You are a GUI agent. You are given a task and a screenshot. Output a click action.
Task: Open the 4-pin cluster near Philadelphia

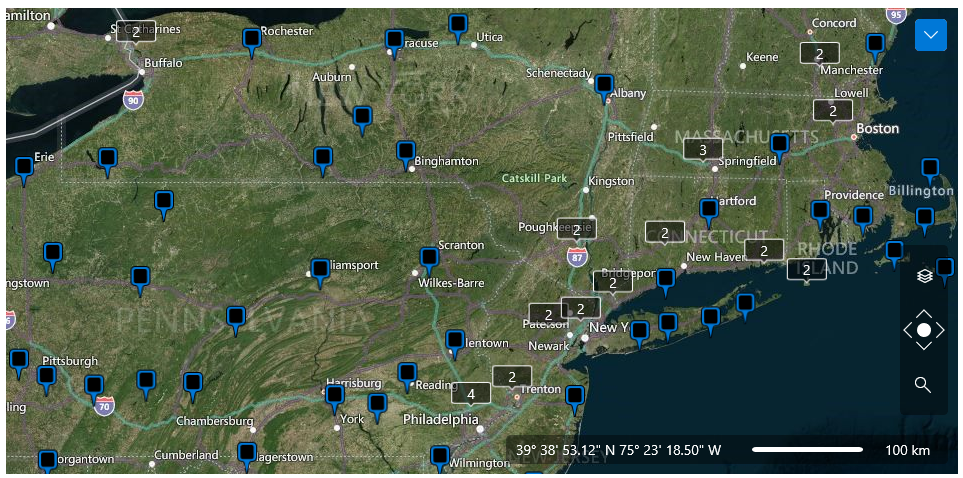point(471,394)
